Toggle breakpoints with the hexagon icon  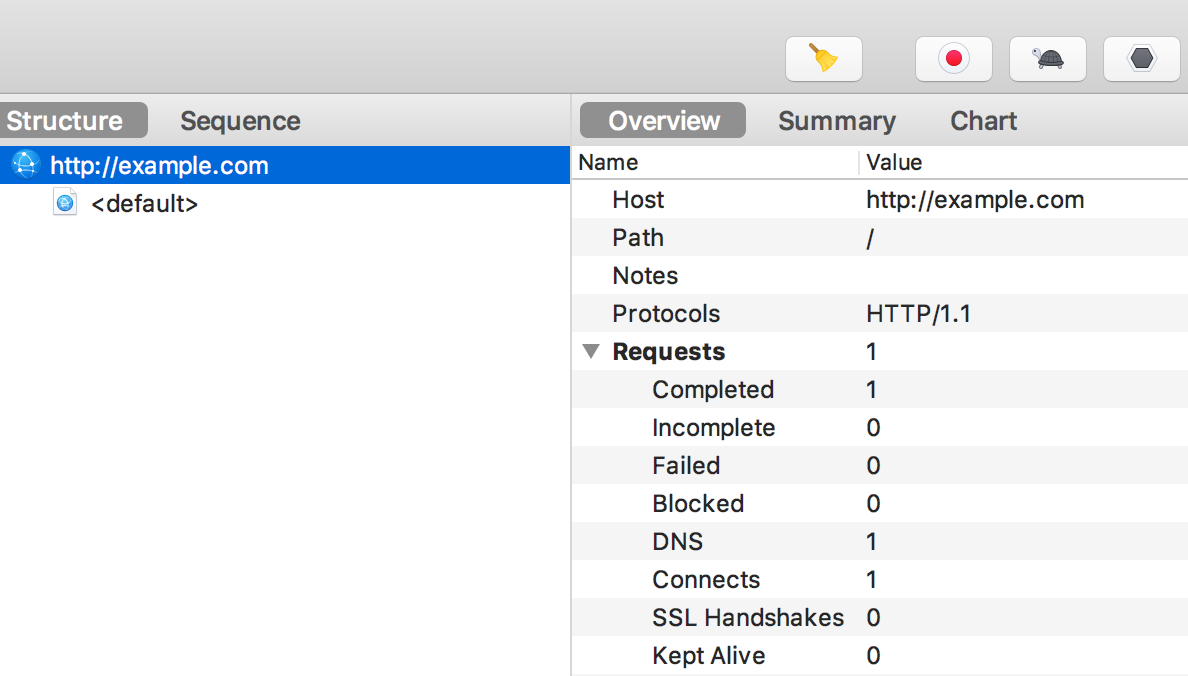pyautogui.click(x=1141, y=59)
